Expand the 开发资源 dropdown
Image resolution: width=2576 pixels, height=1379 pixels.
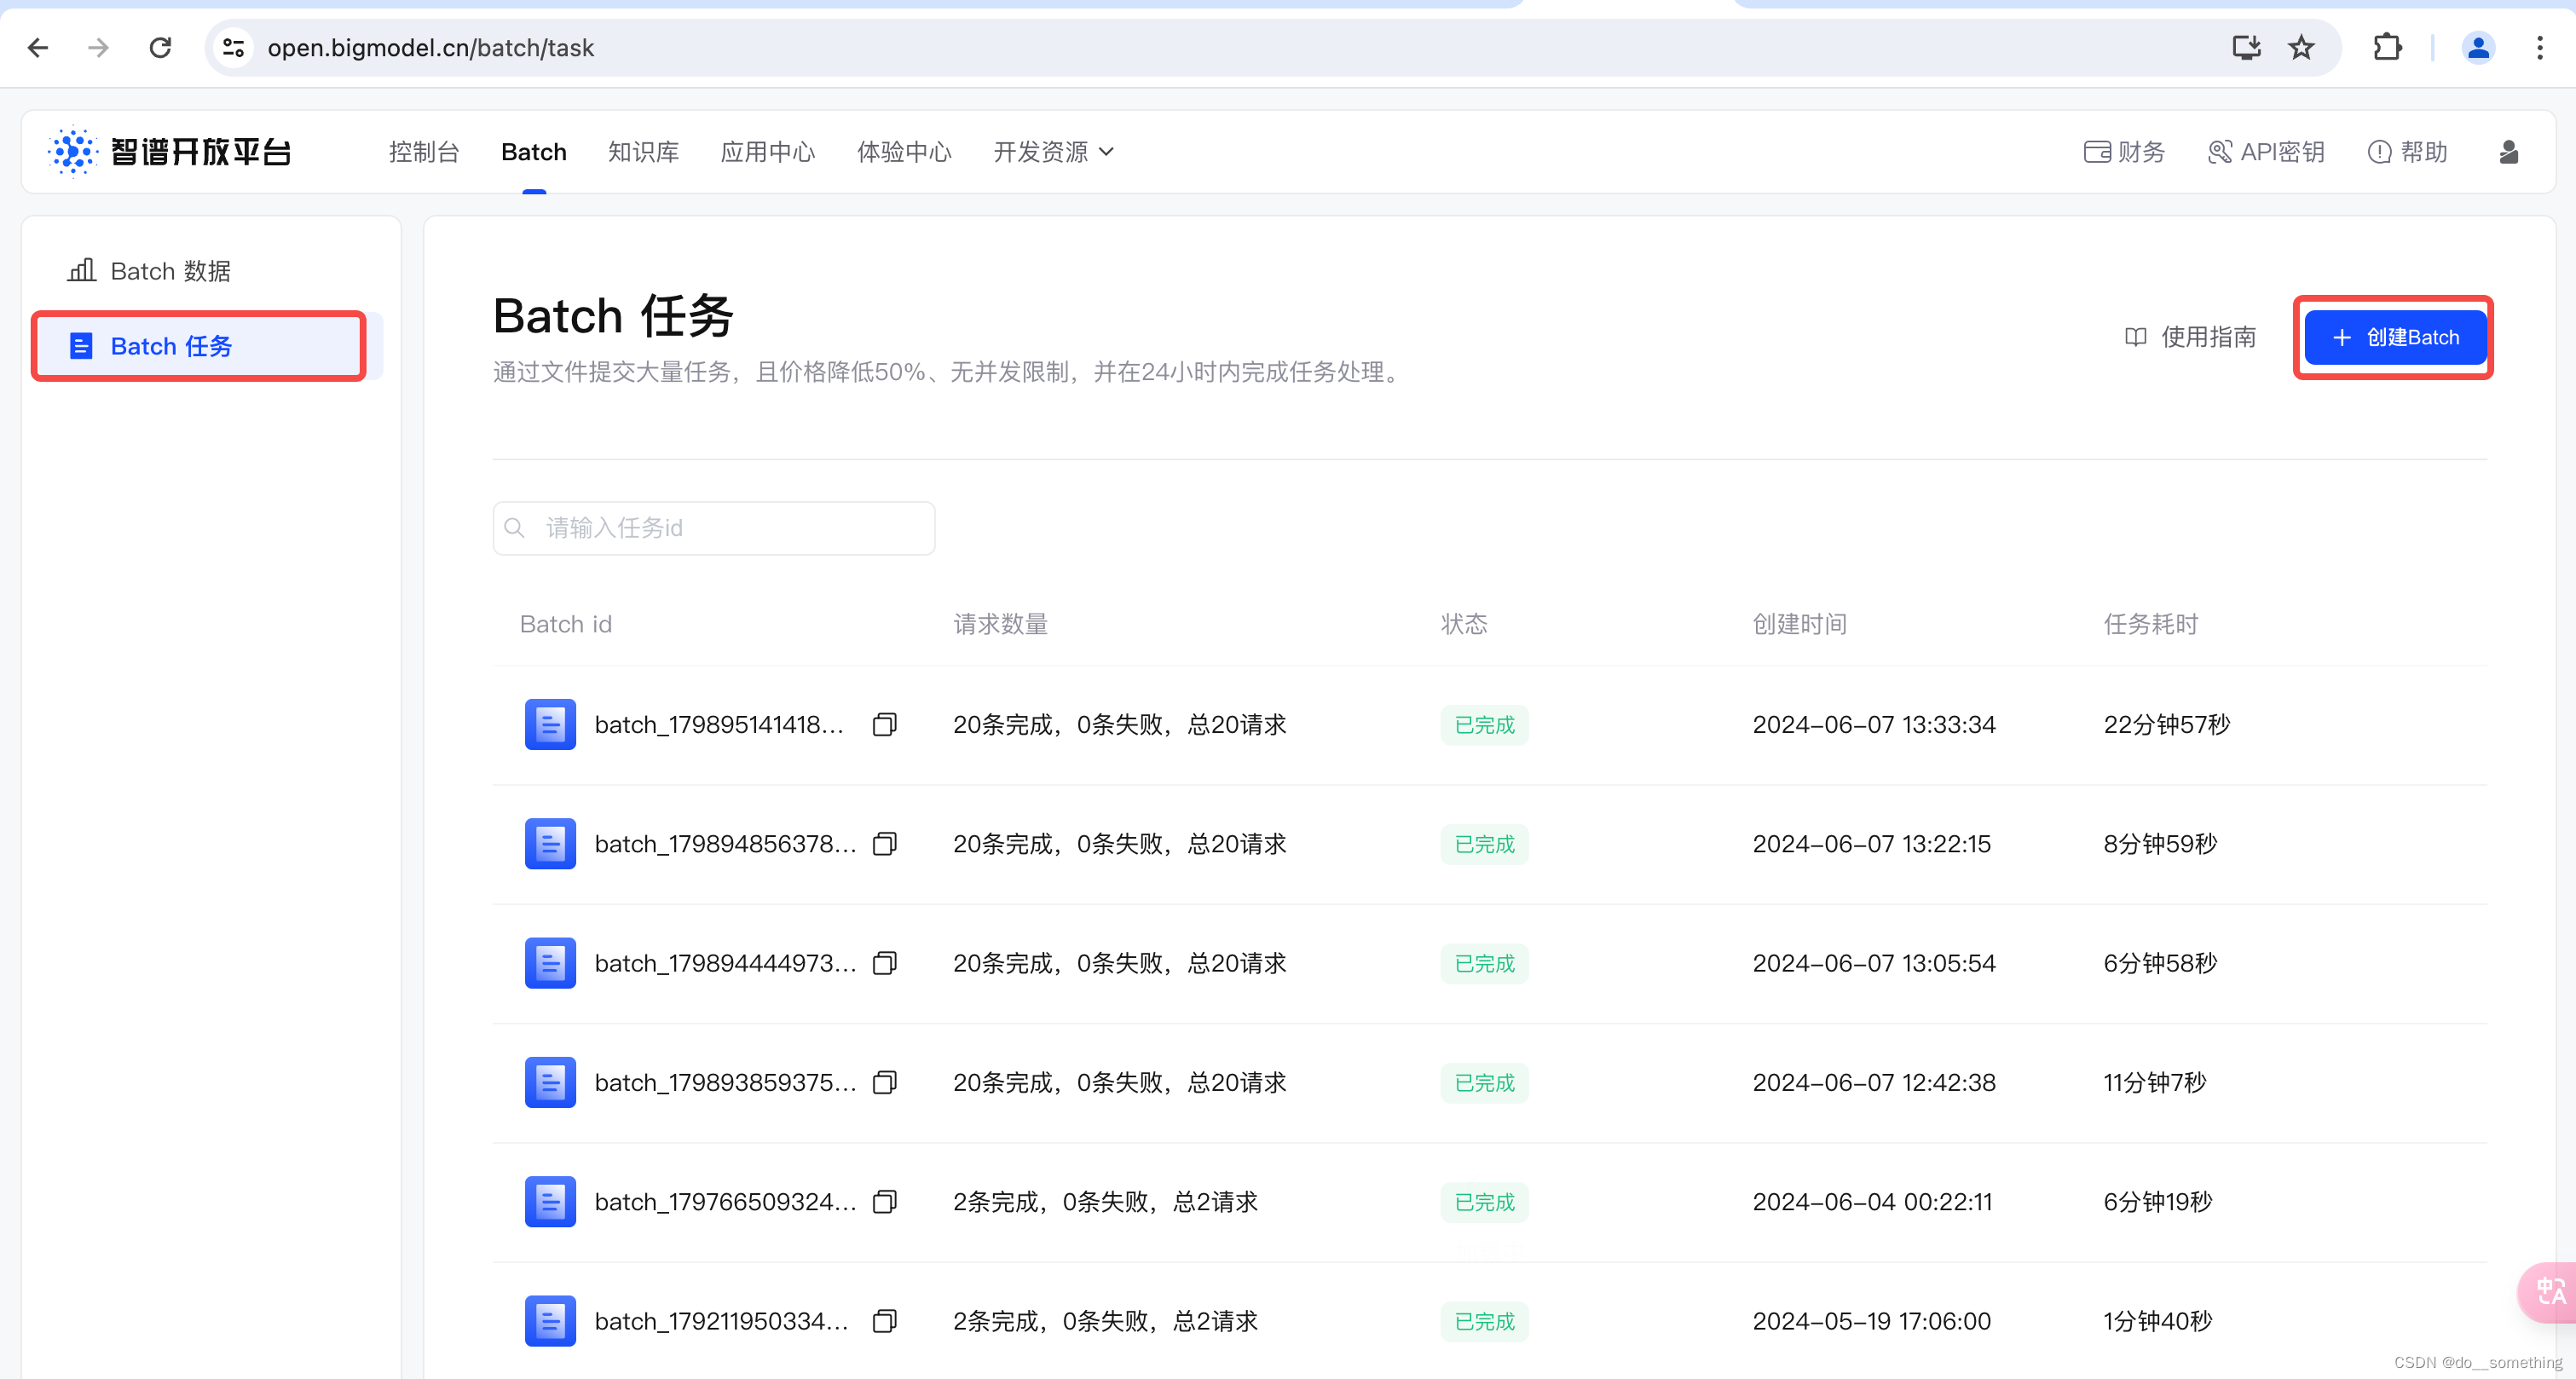tap(1053, 151)
